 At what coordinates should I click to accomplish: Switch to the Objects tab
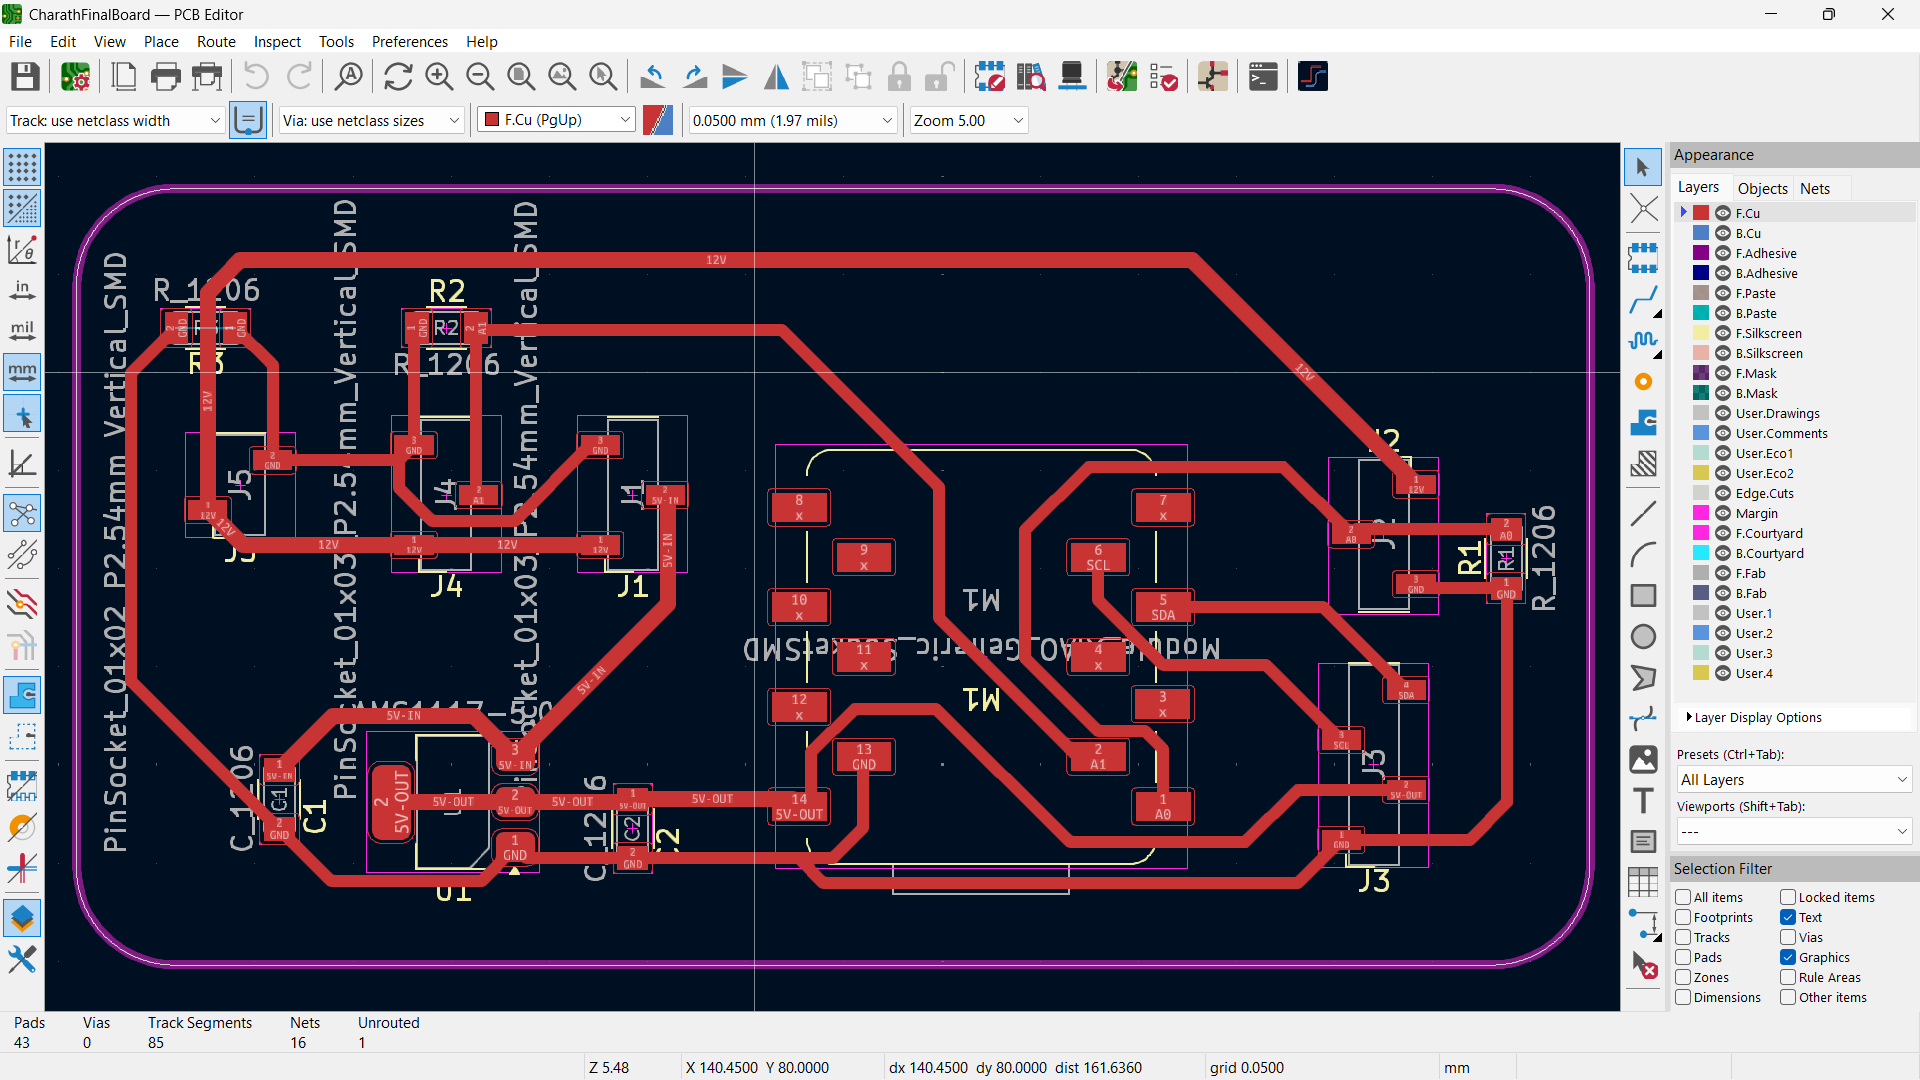pos(1762,188)
